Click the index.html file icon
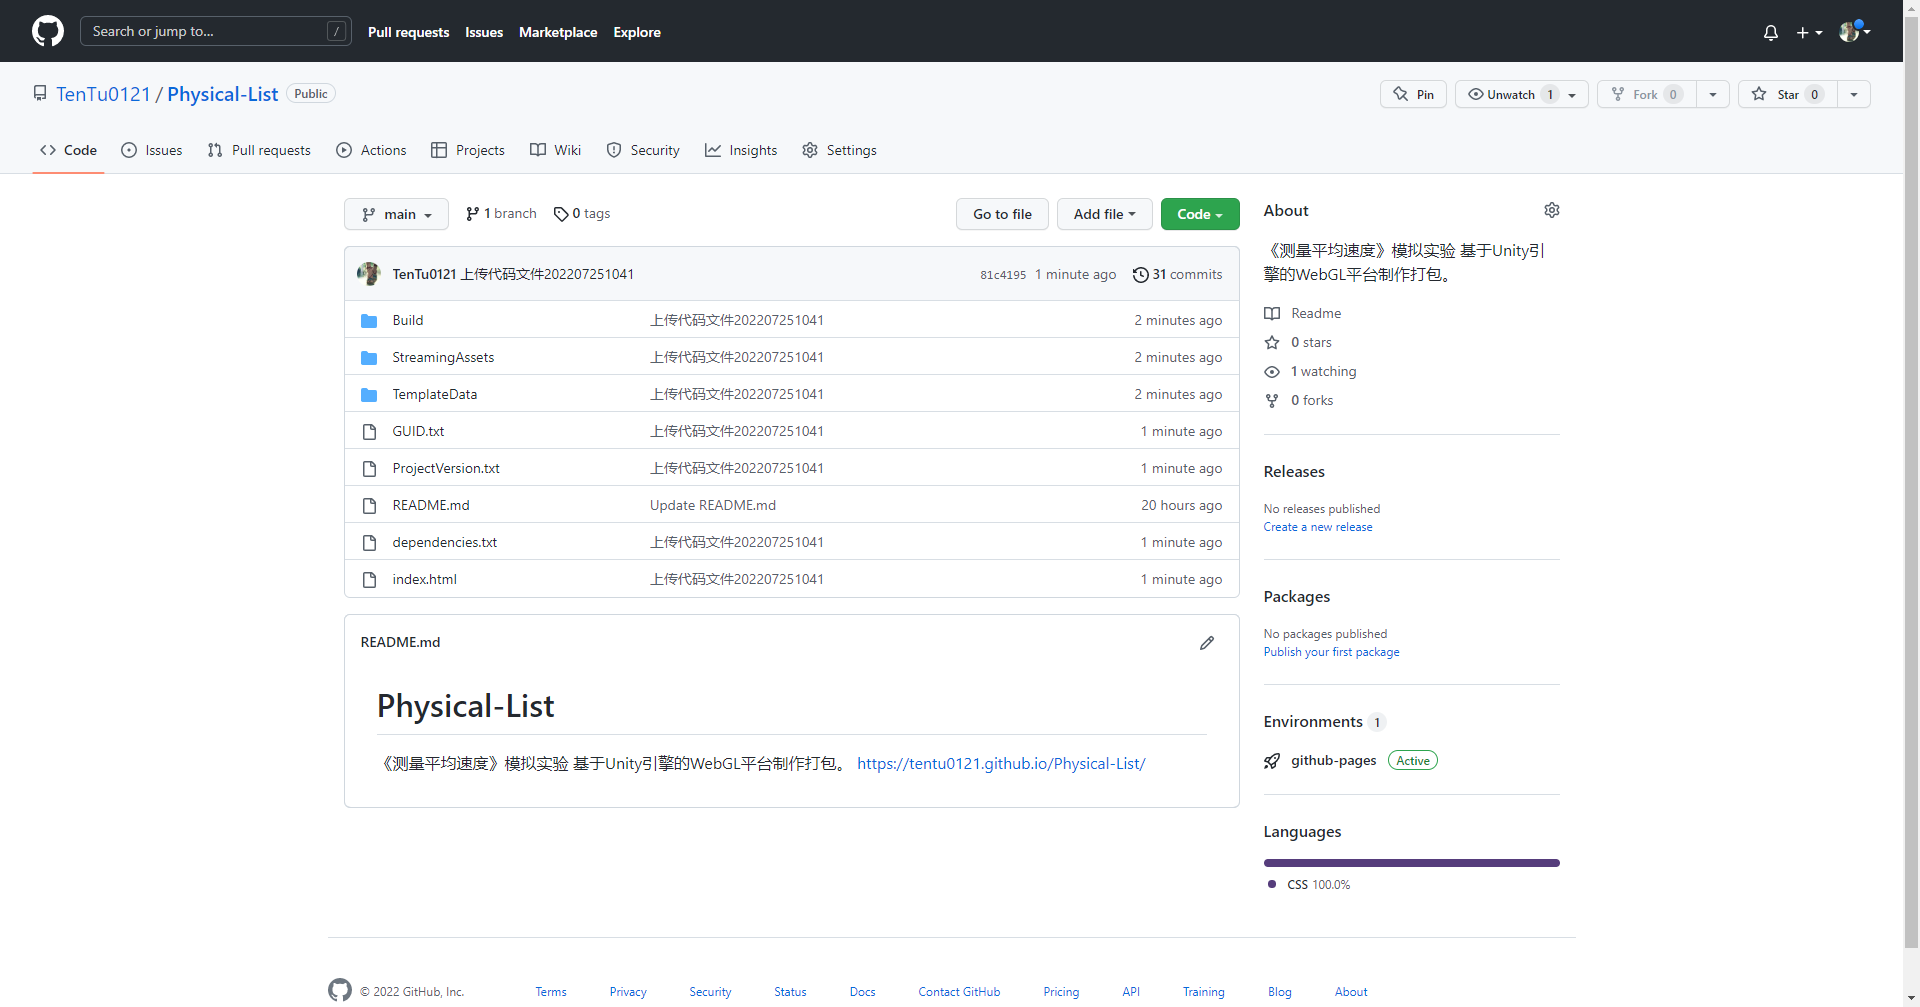The width and height of the screenshot is (1920, 1007). tap(369, 580)
